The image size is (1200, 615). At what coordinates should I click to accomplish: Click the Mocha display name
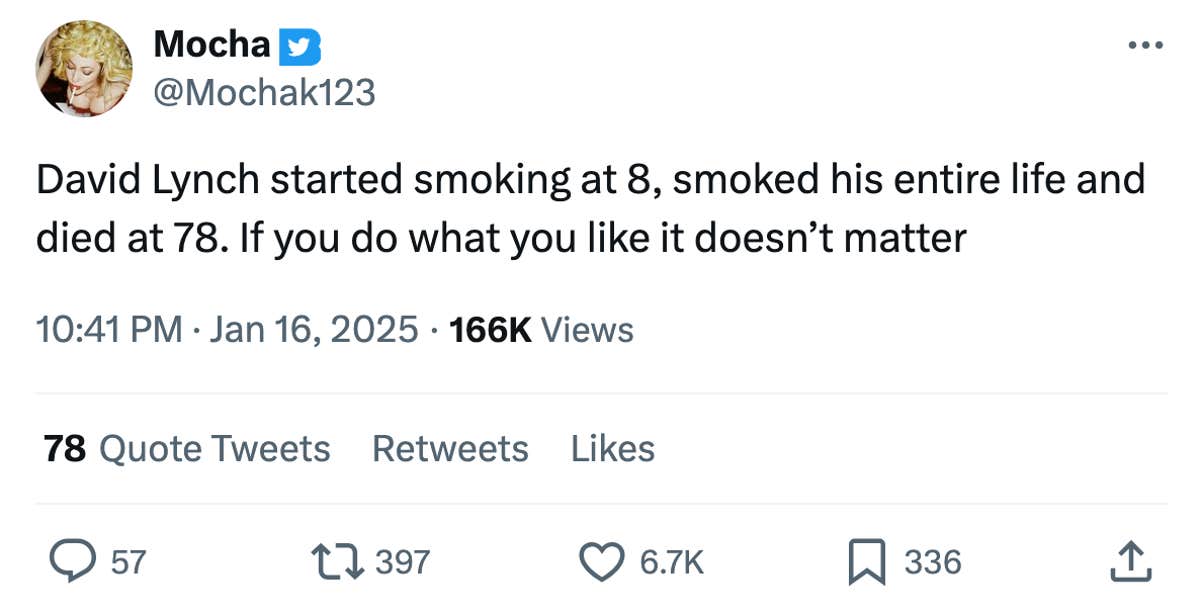212,45
